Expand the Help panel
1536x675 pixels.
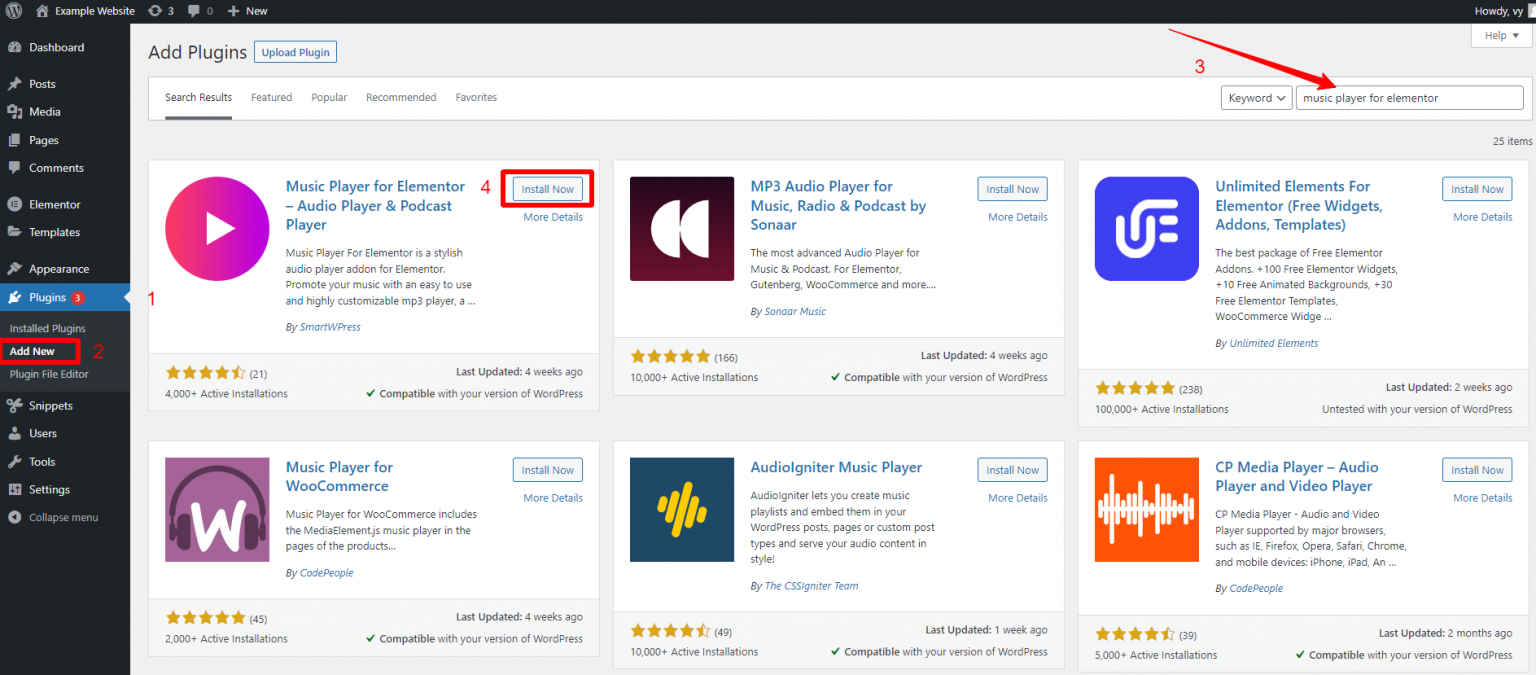[x=1502, y=36]
